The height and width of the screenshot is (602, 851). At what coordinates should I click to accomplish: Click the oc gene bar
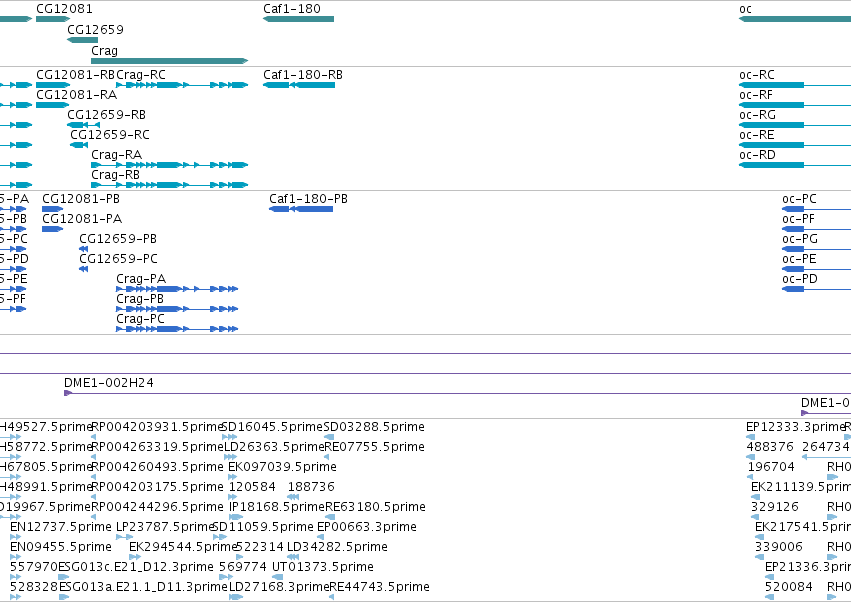click(795, 19)
